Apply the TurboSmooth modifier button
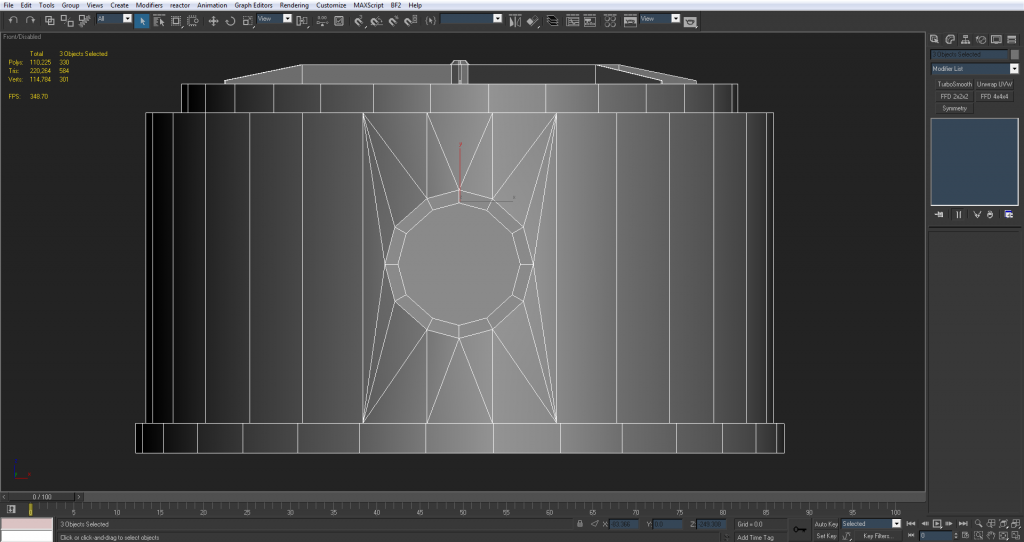The width and height of the screenshot is (1024, 542). (x=954, y=84)
